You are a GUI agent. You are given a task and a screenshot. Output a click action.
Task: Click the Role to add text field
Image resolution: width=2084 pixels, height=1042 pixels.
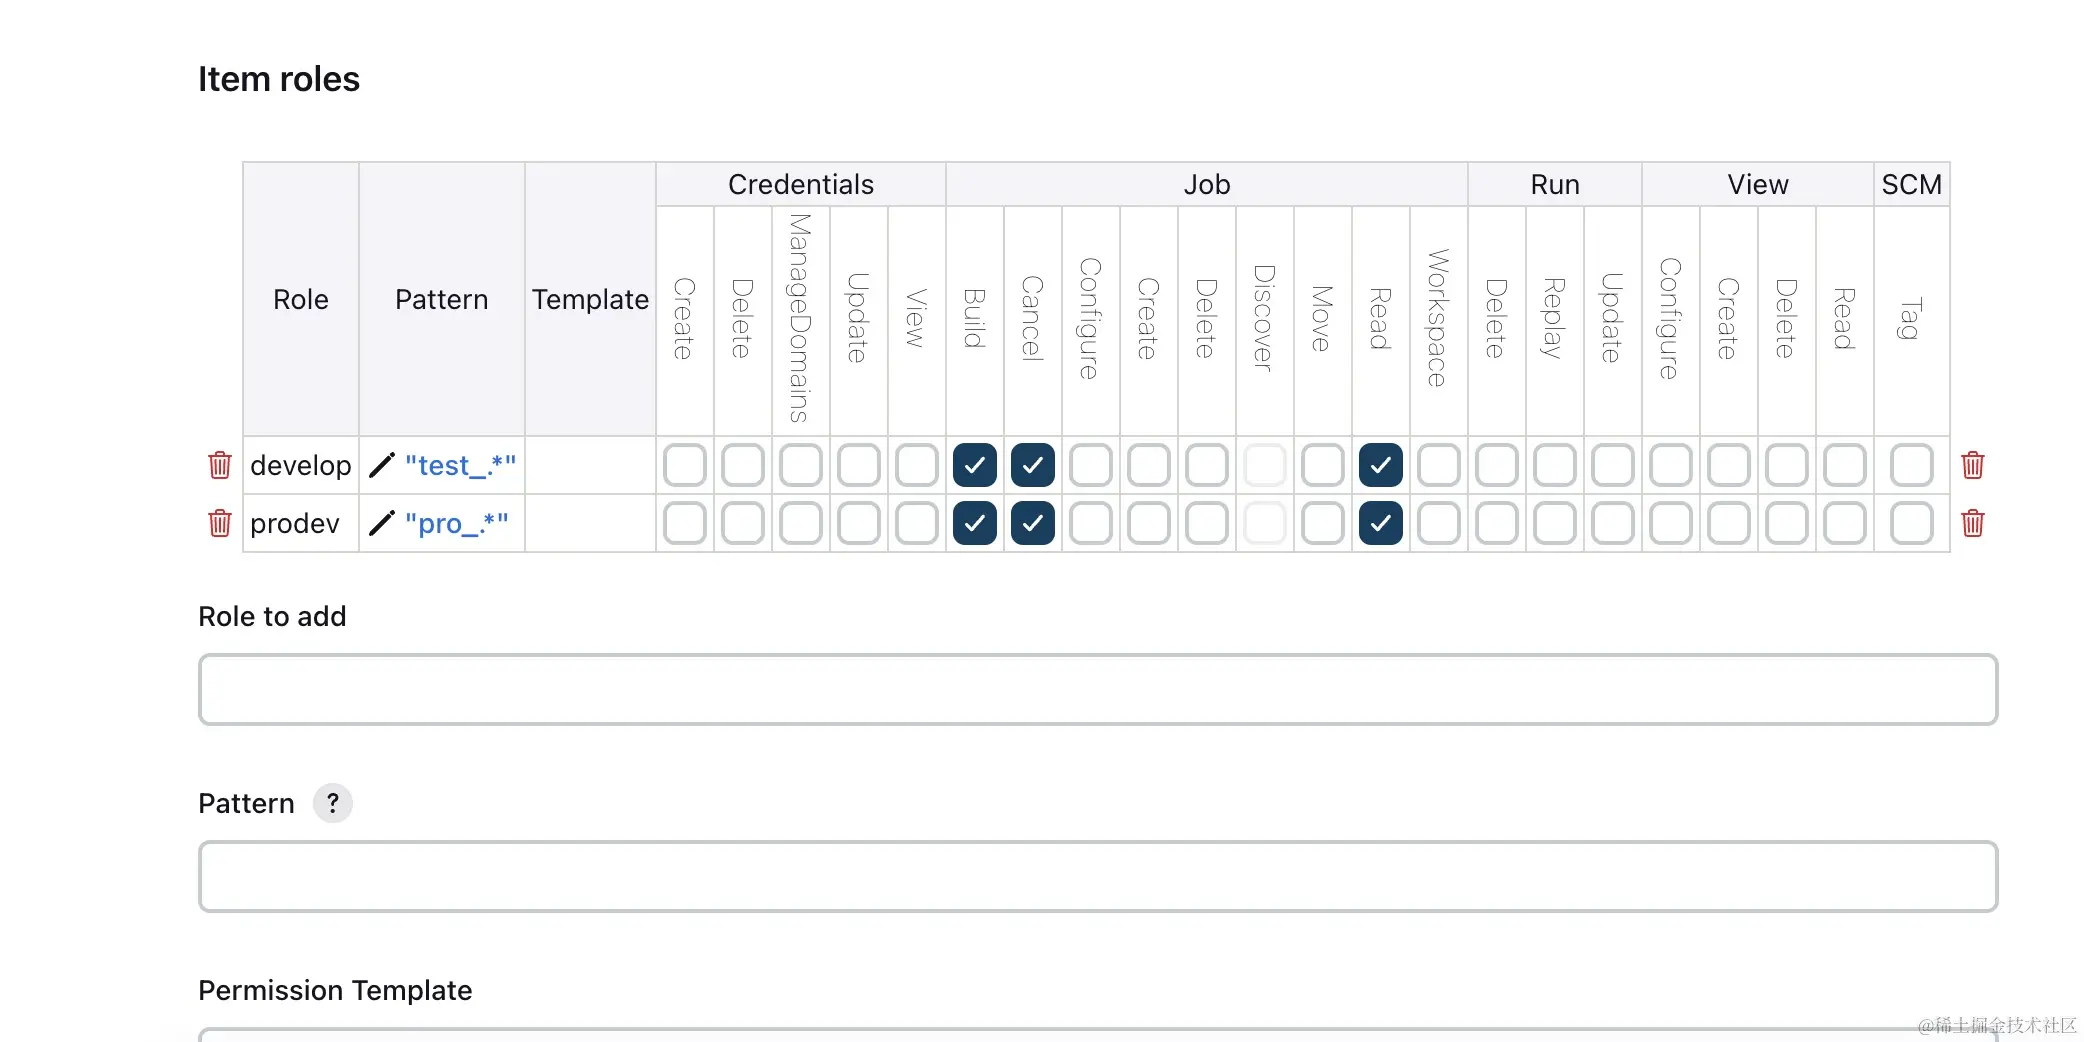pyautogui.click(x=1097, y=689)
